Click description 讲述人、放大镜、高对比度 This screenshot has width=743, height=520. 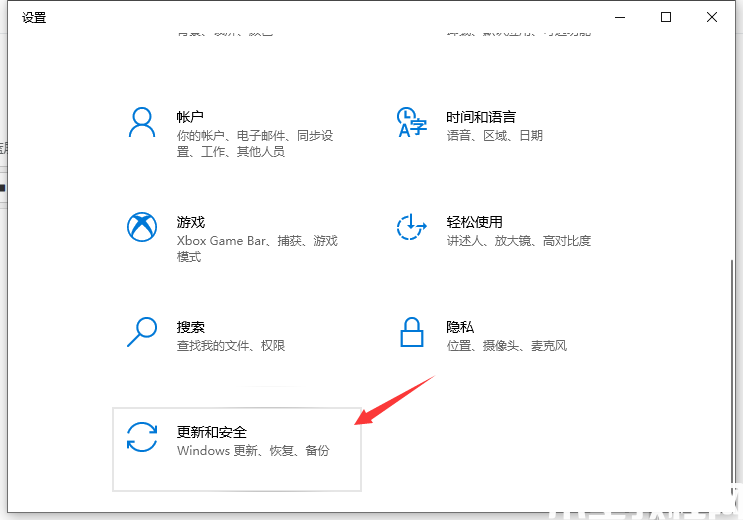coord(518,241)
